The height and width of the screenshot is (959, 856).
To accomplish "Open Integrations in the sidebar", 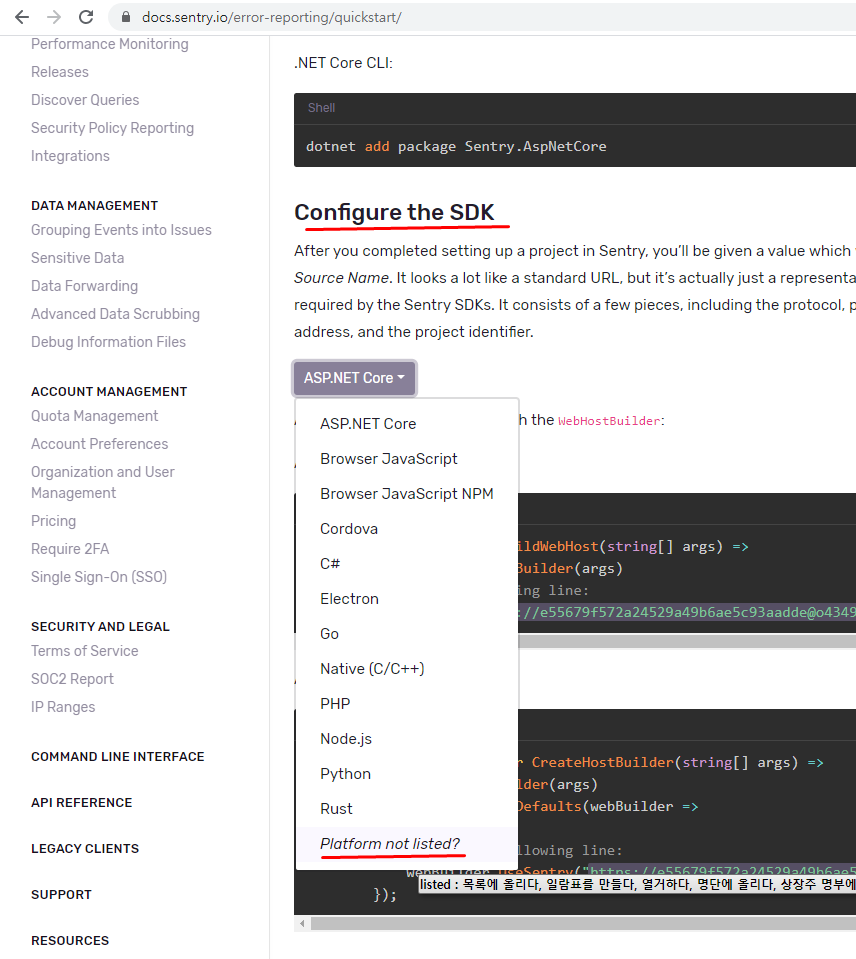I will pyautogui.click(x=70, y=156).
